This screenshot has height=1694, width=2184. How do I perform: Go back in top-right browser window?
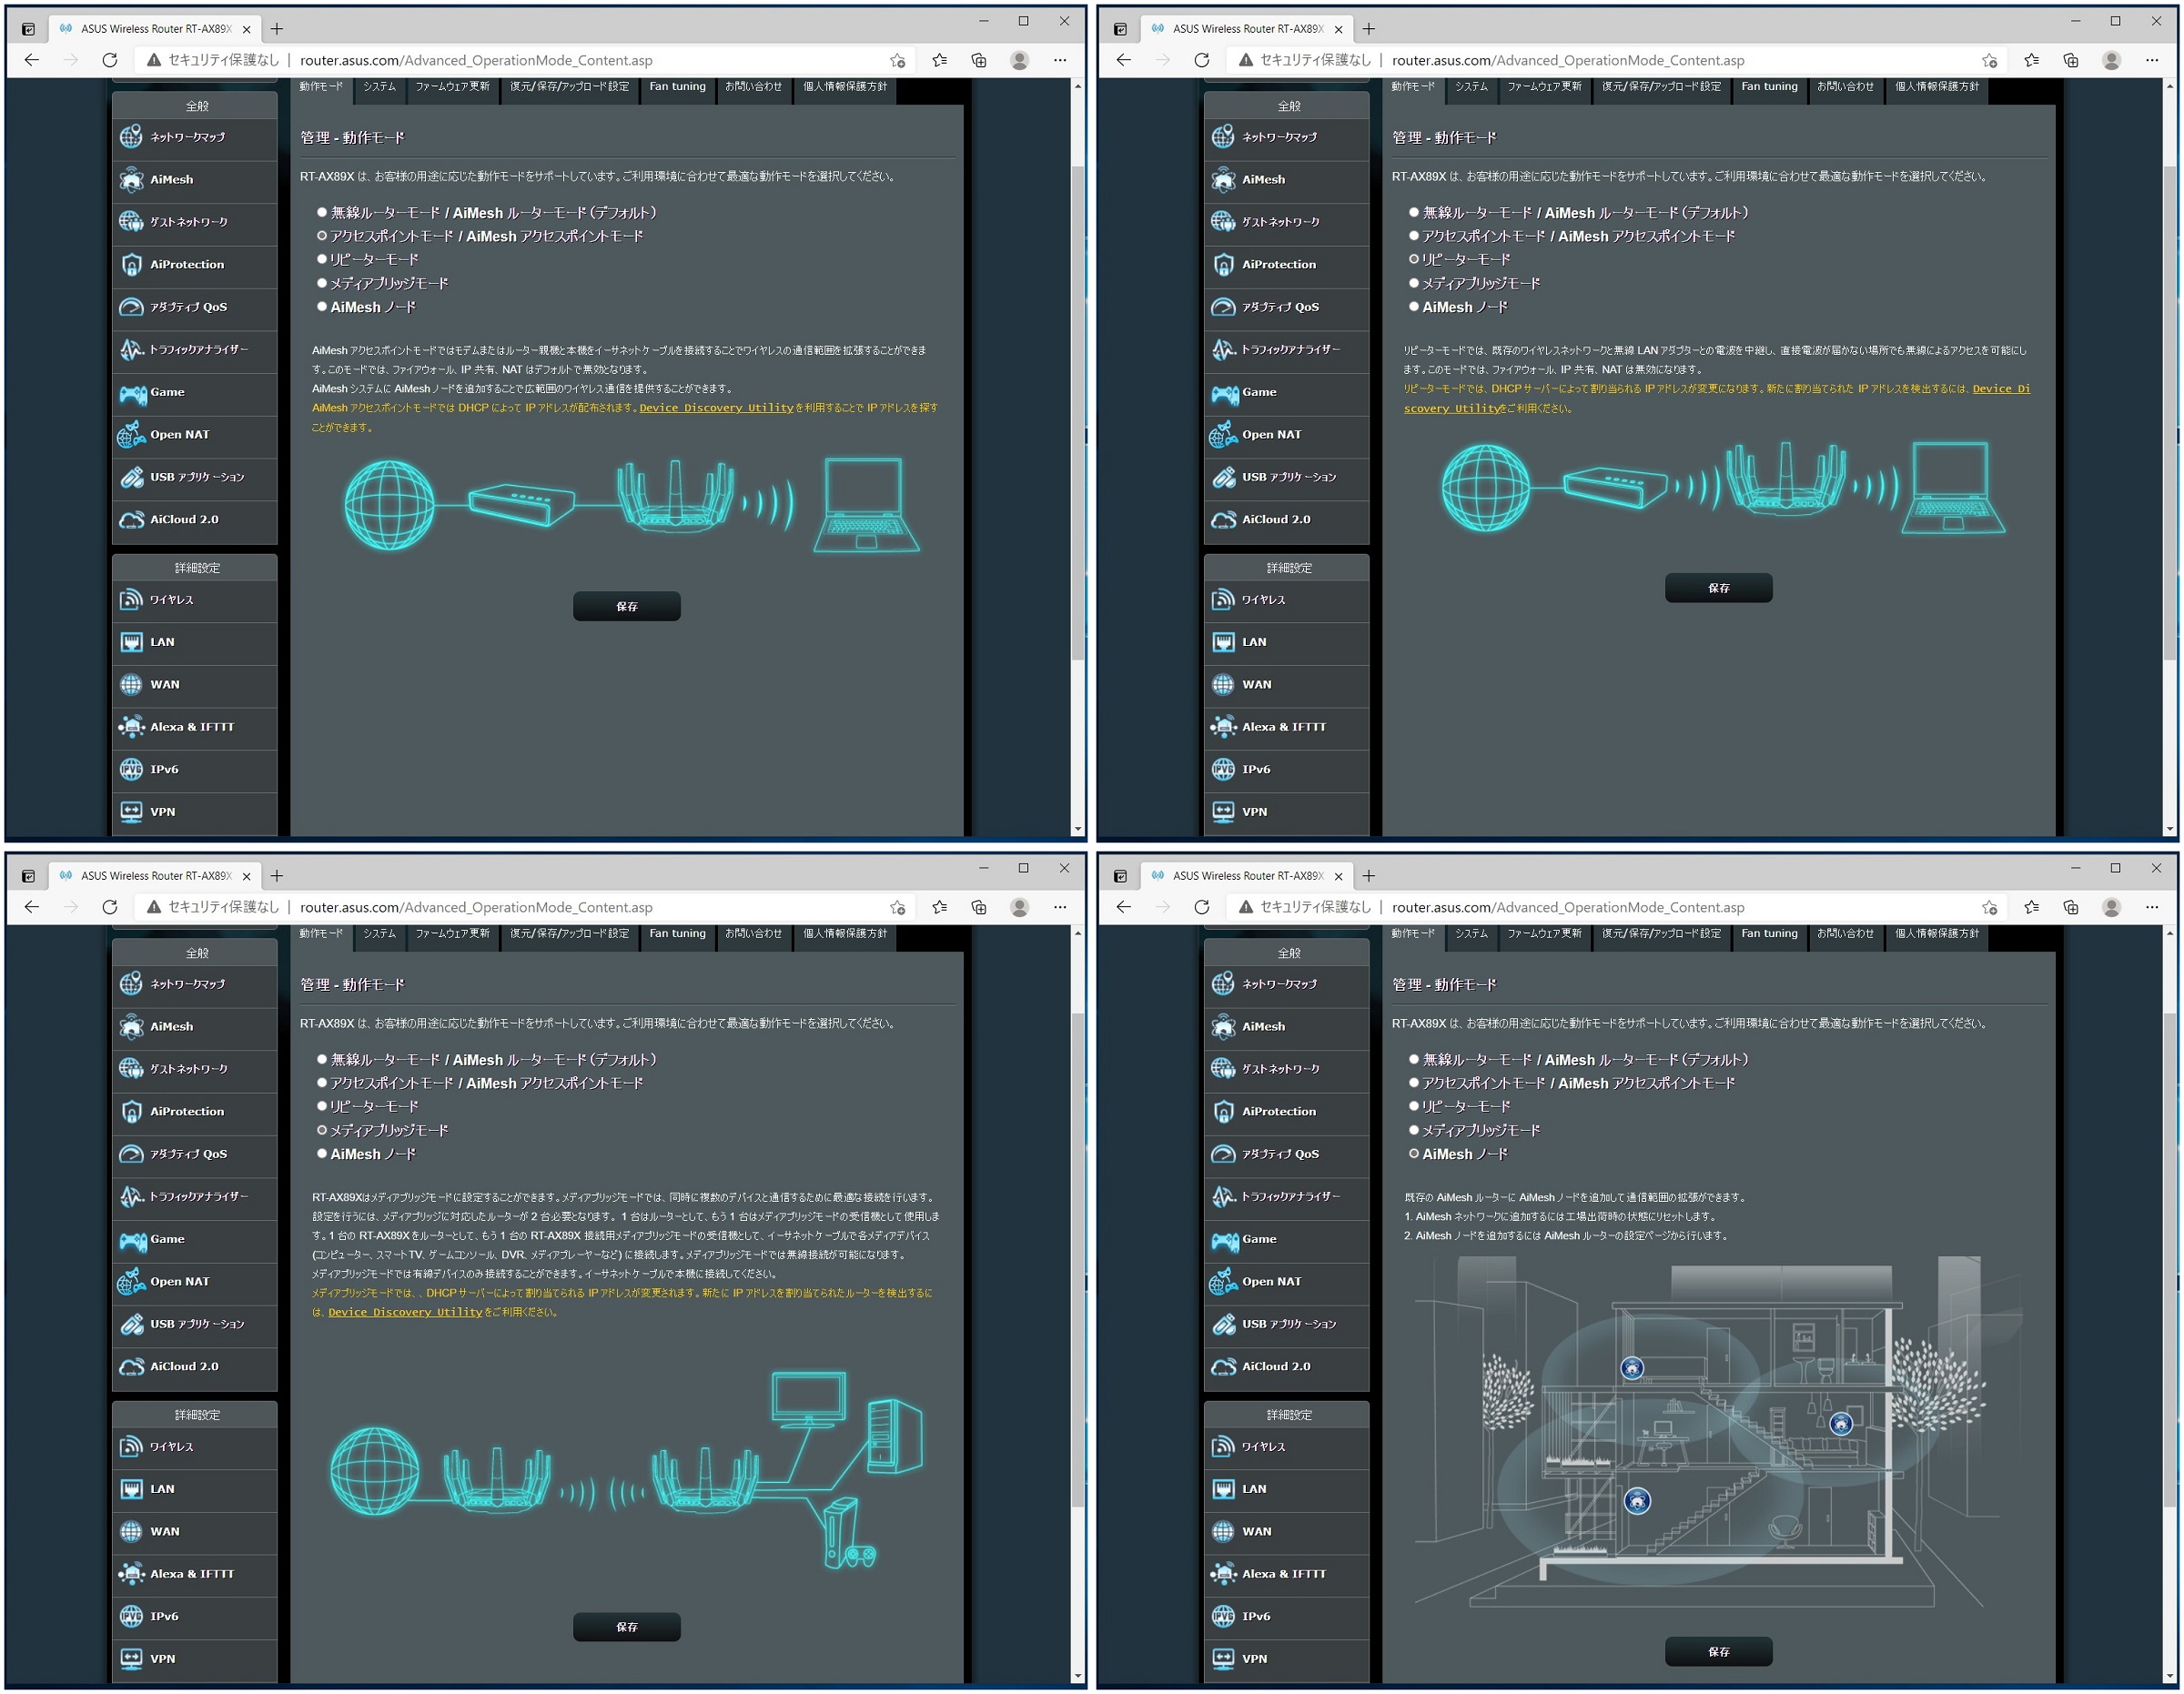1124,60
